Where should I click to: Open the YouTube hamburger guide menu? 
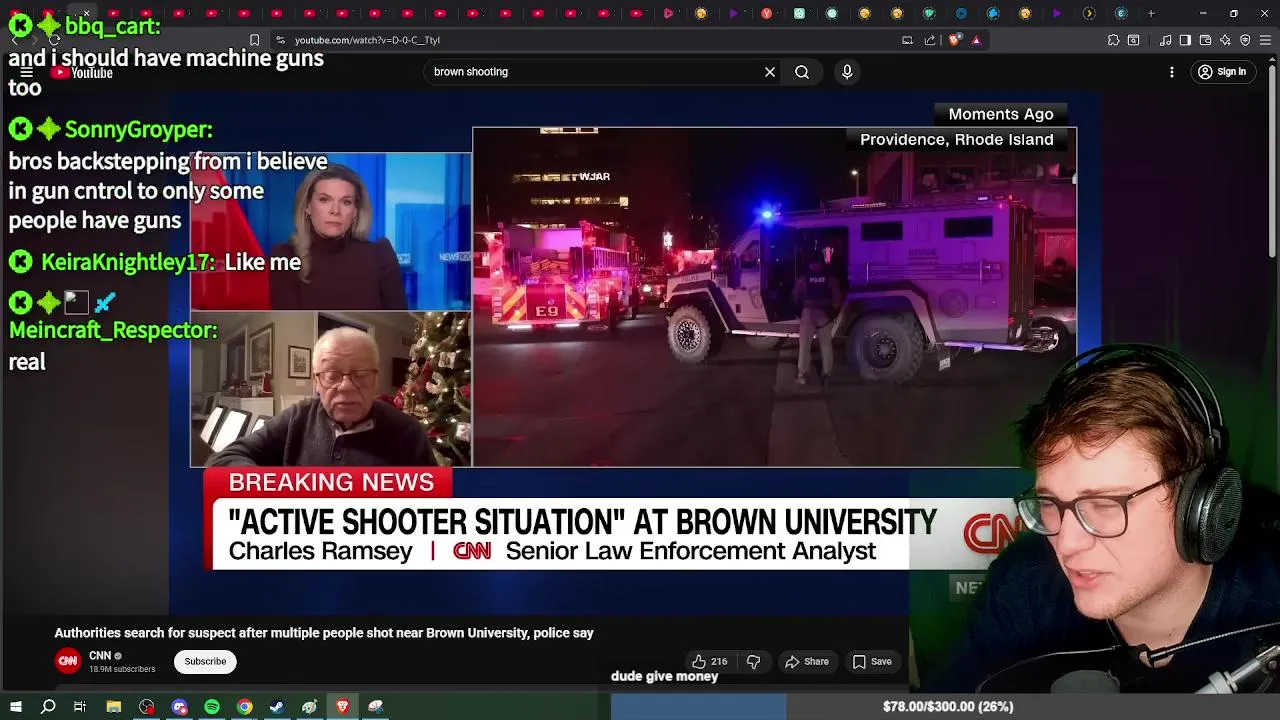[x=27, y=73]
